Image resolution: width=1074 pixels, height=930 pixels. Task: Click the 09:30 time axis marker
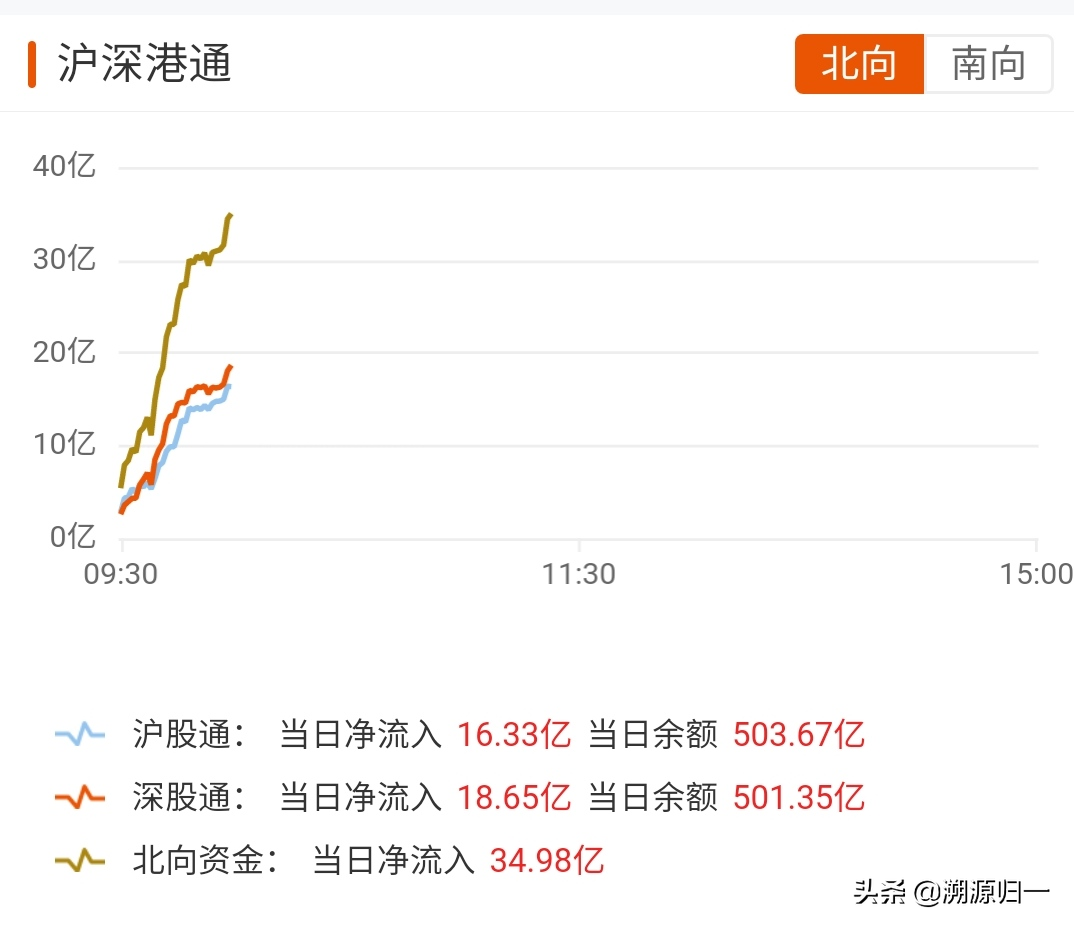tap(121, 574)
